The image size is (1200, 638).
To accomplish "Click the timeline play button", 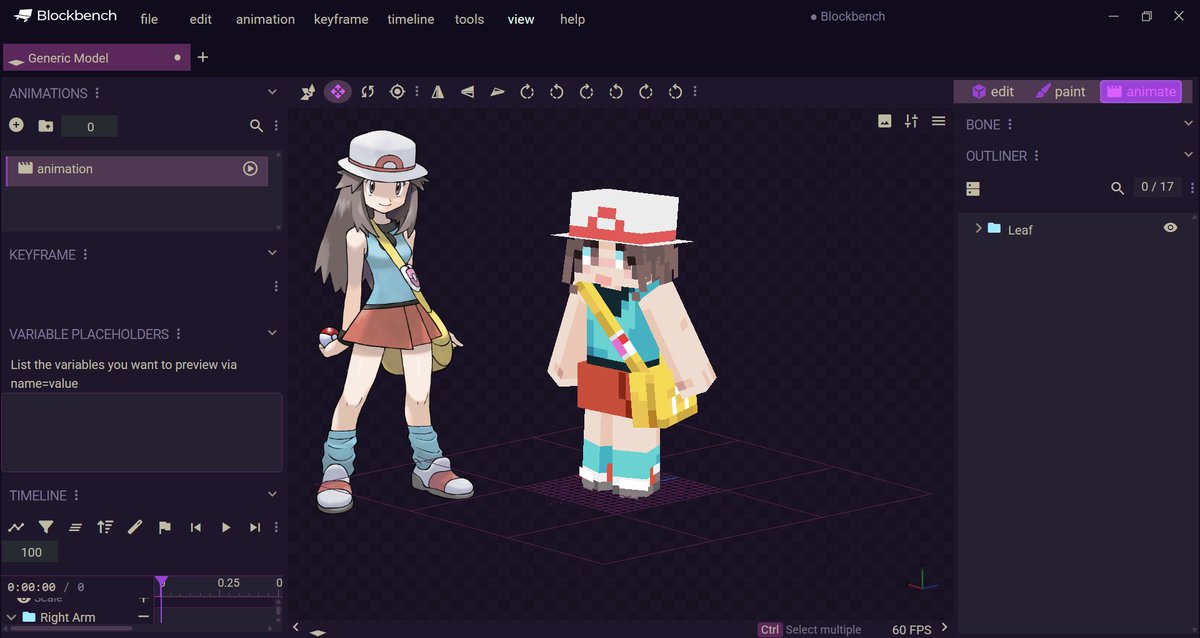I will 225,527.
